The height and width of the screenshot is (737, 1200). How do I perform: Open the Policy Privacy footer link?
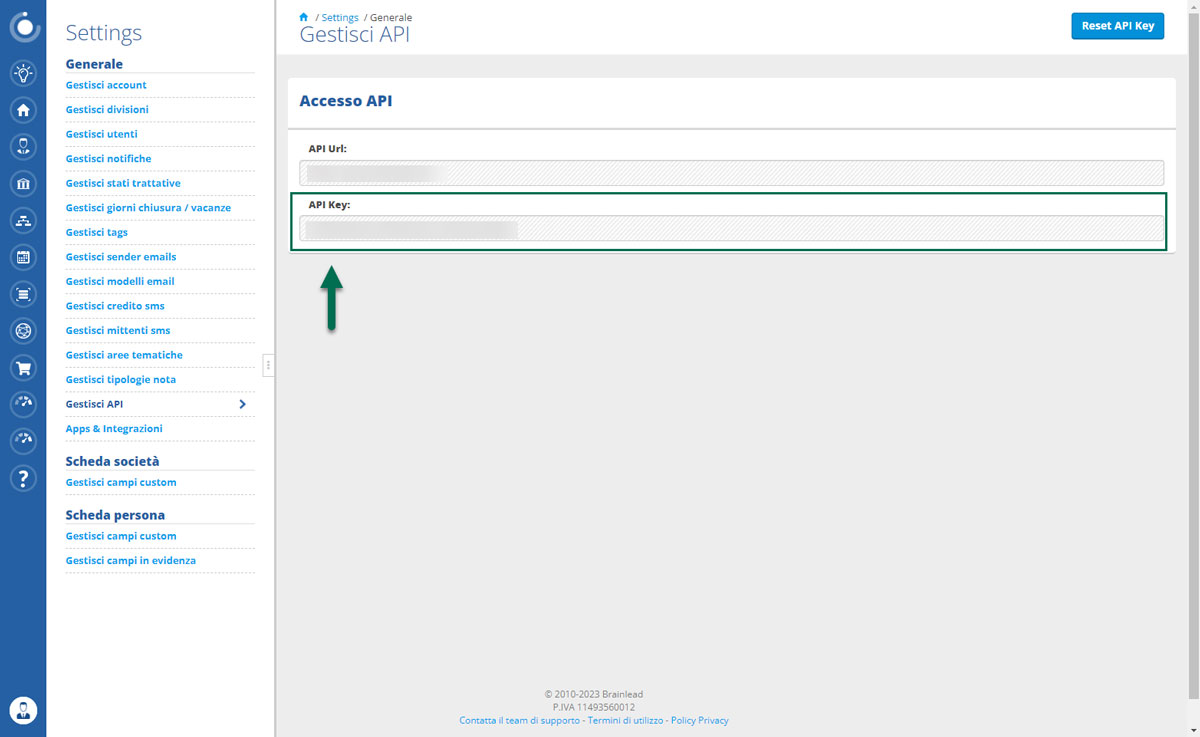pyautogui.click(x=699, y=720)
